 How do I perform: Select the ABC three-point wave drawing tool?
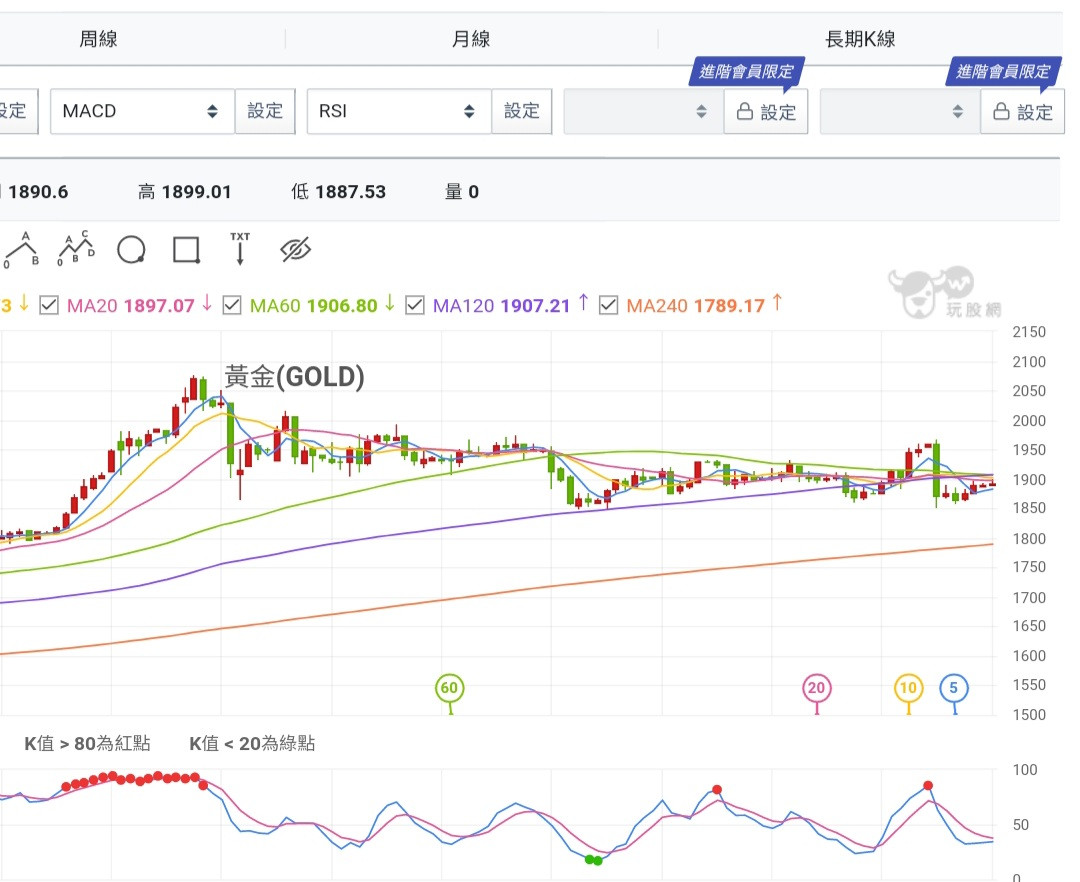click(21, 250)
